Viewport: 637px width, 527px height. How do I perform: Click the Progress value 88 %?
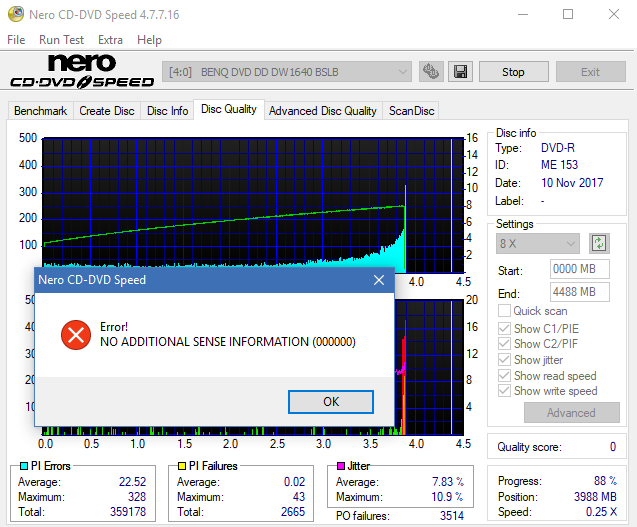pyautogui.click(x=605, y=481)
